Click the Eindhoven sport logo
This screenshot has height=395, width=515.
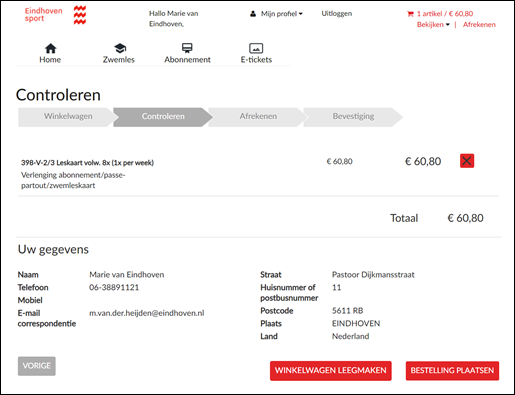click(x=55, y=15)
